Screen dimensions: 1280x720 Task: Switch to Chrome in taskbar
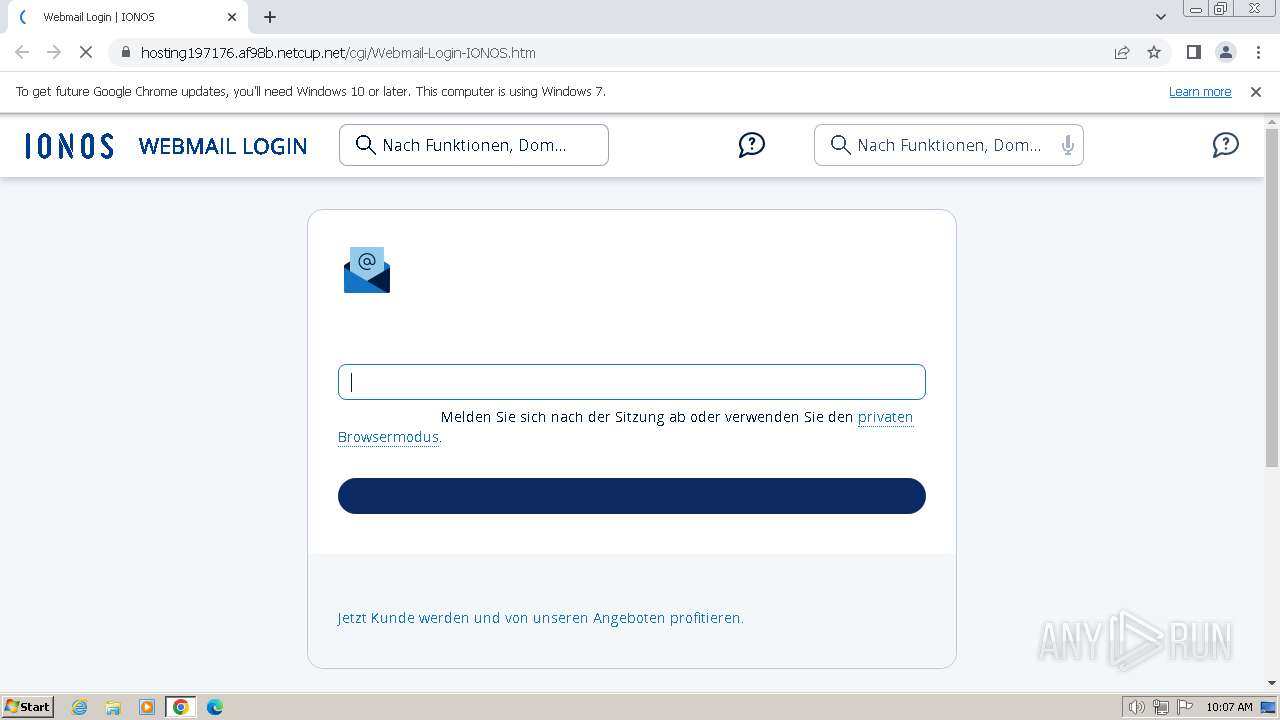(x=181, y=707)
